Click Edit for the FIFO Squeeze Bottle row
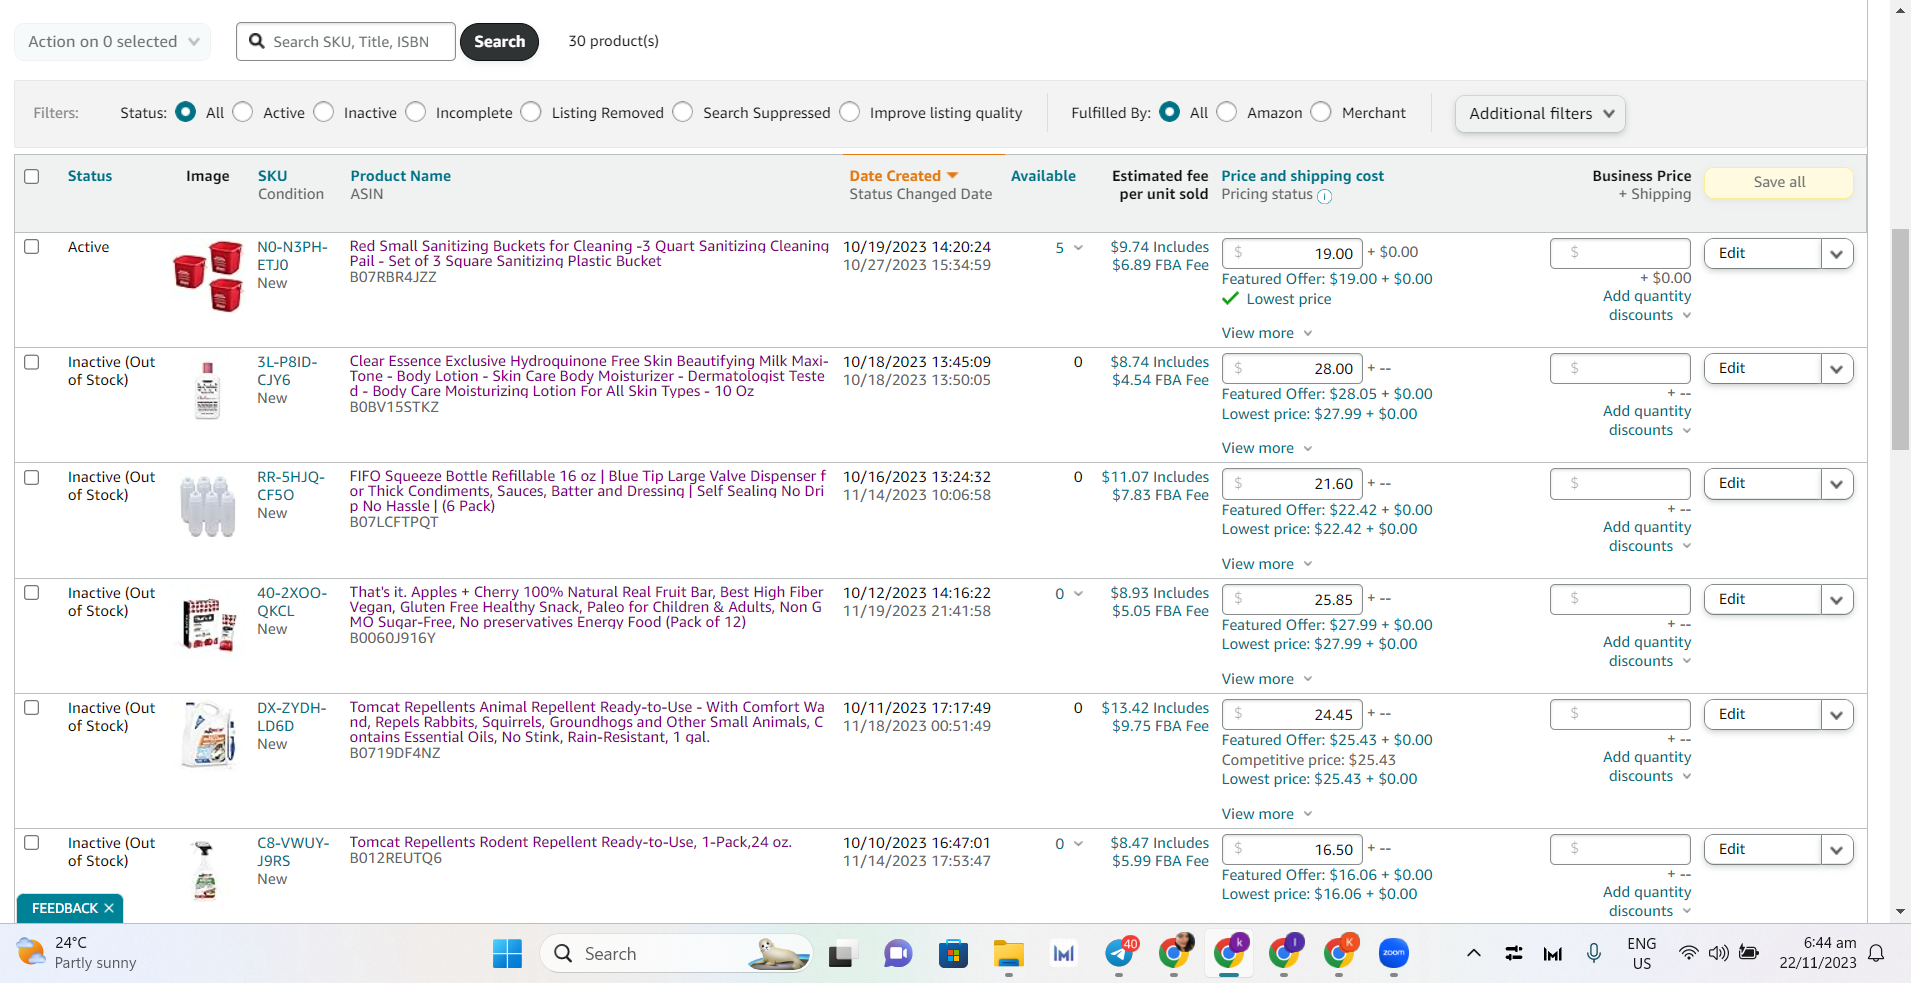The height and width of the screenshot is (983, 1911). click(1762, 484)
